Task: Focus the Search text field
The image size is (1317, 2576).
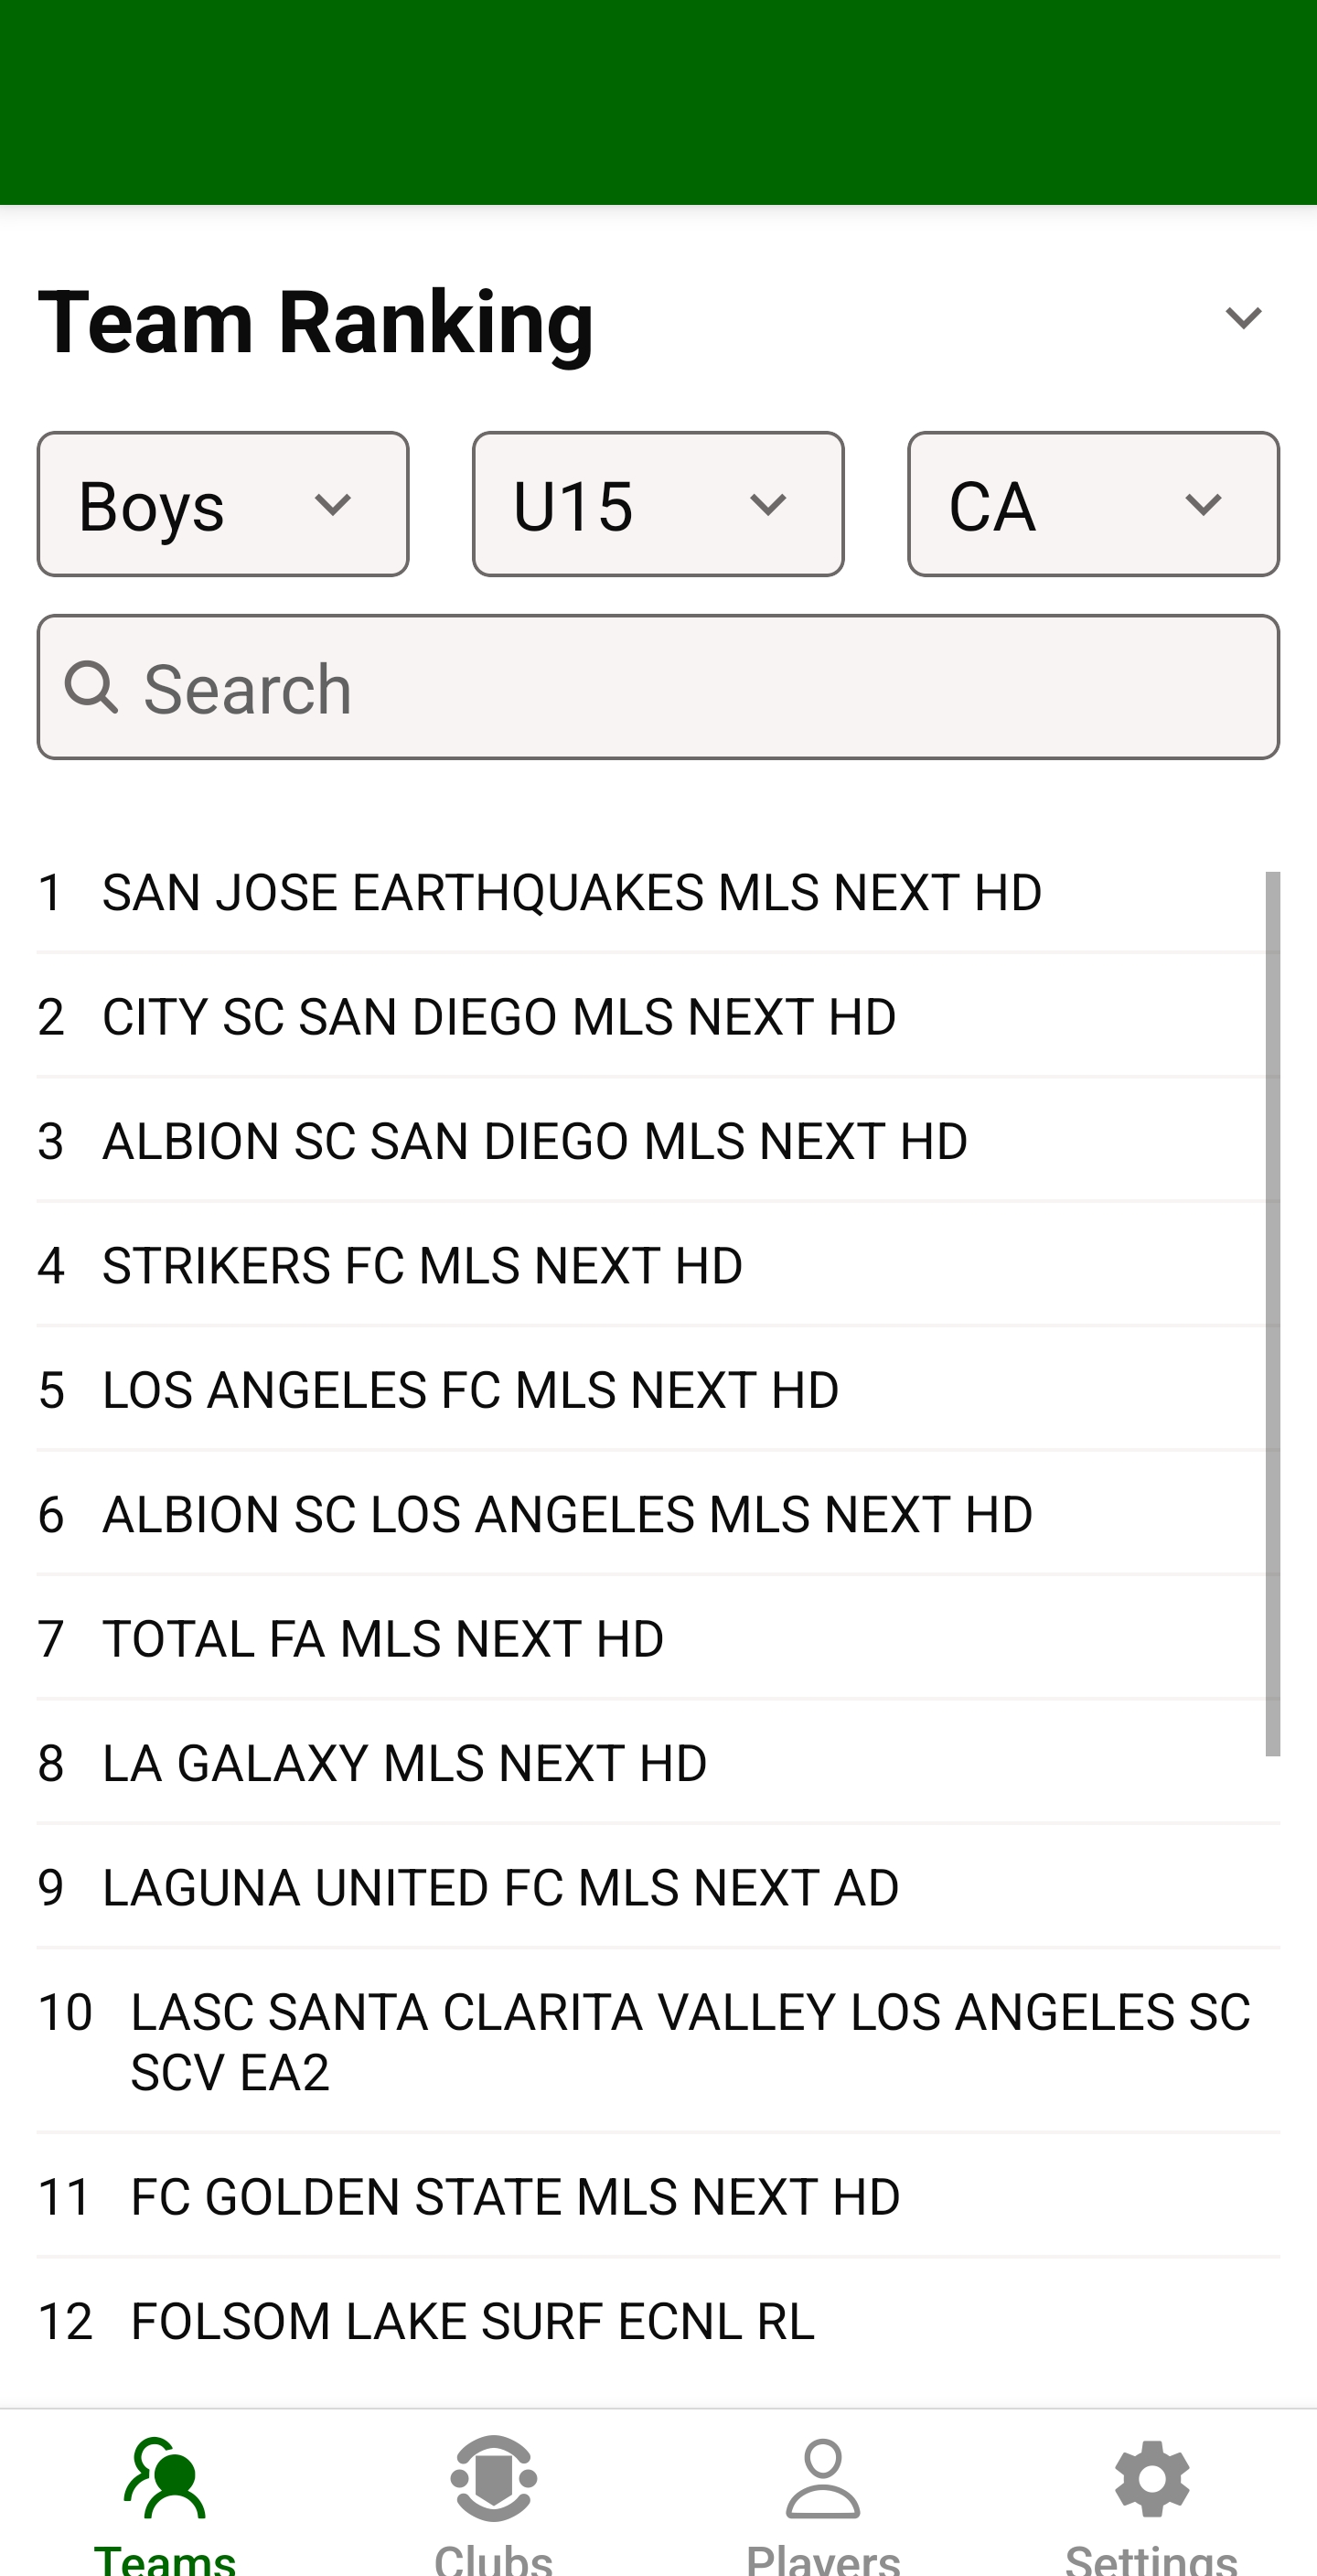Action: (x=700, y=688)
